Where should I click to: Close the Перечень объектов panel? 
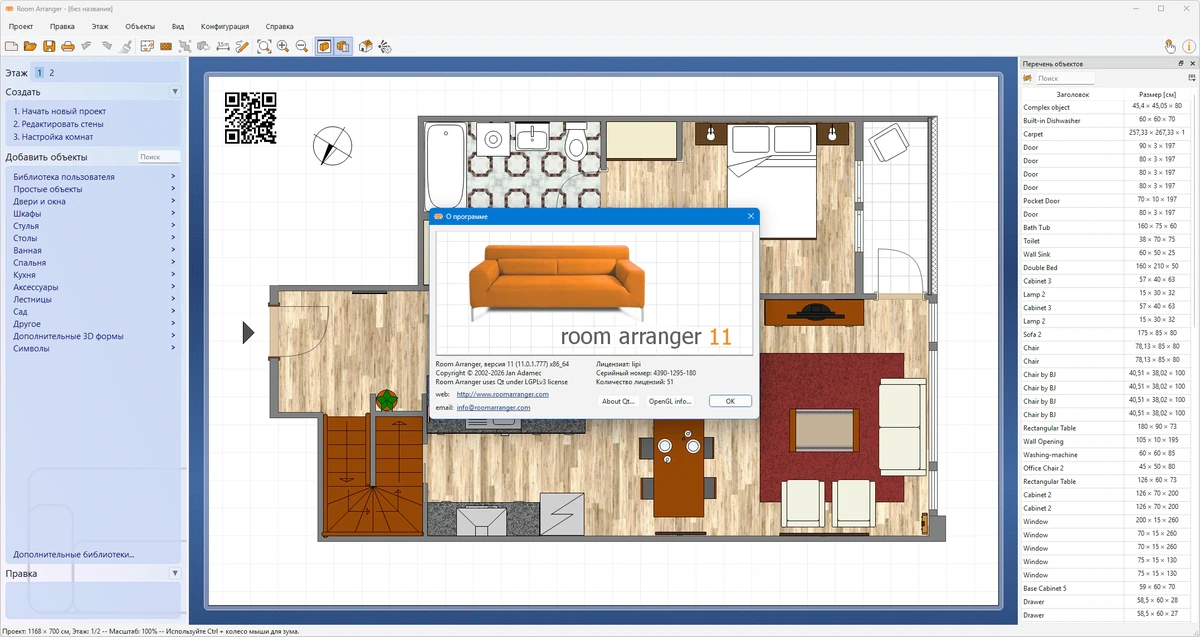1192,63
